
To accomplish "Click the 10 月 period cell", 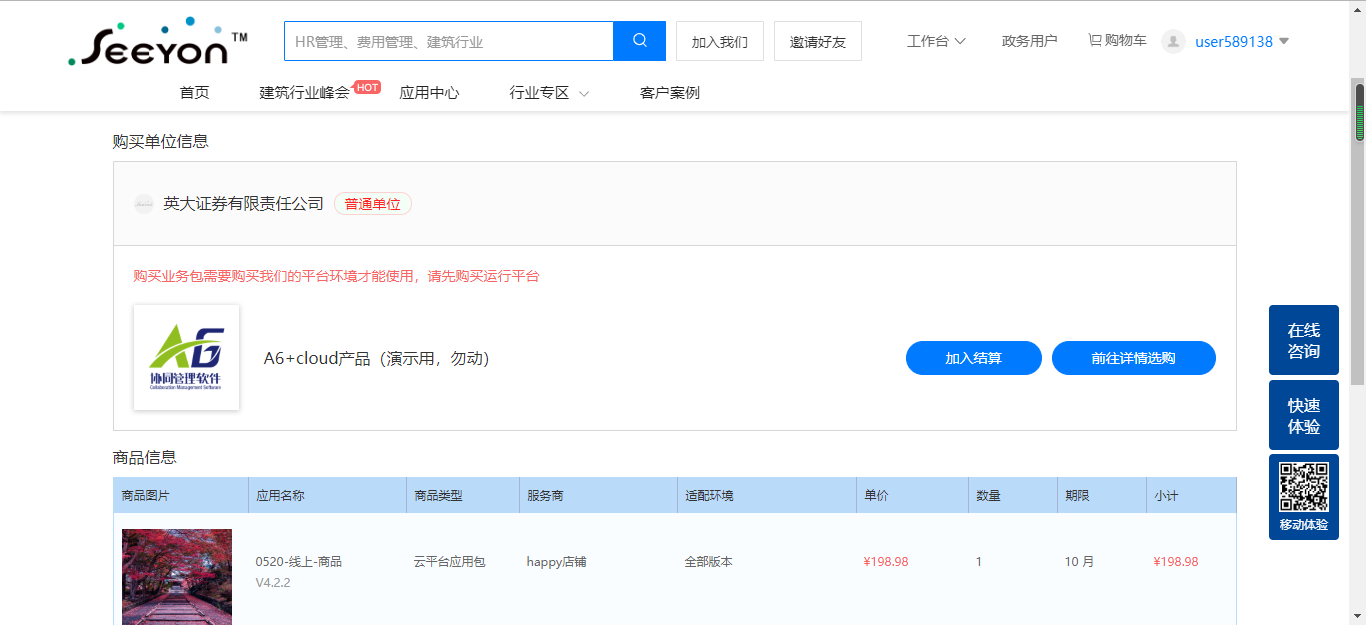I will 1079,562.
